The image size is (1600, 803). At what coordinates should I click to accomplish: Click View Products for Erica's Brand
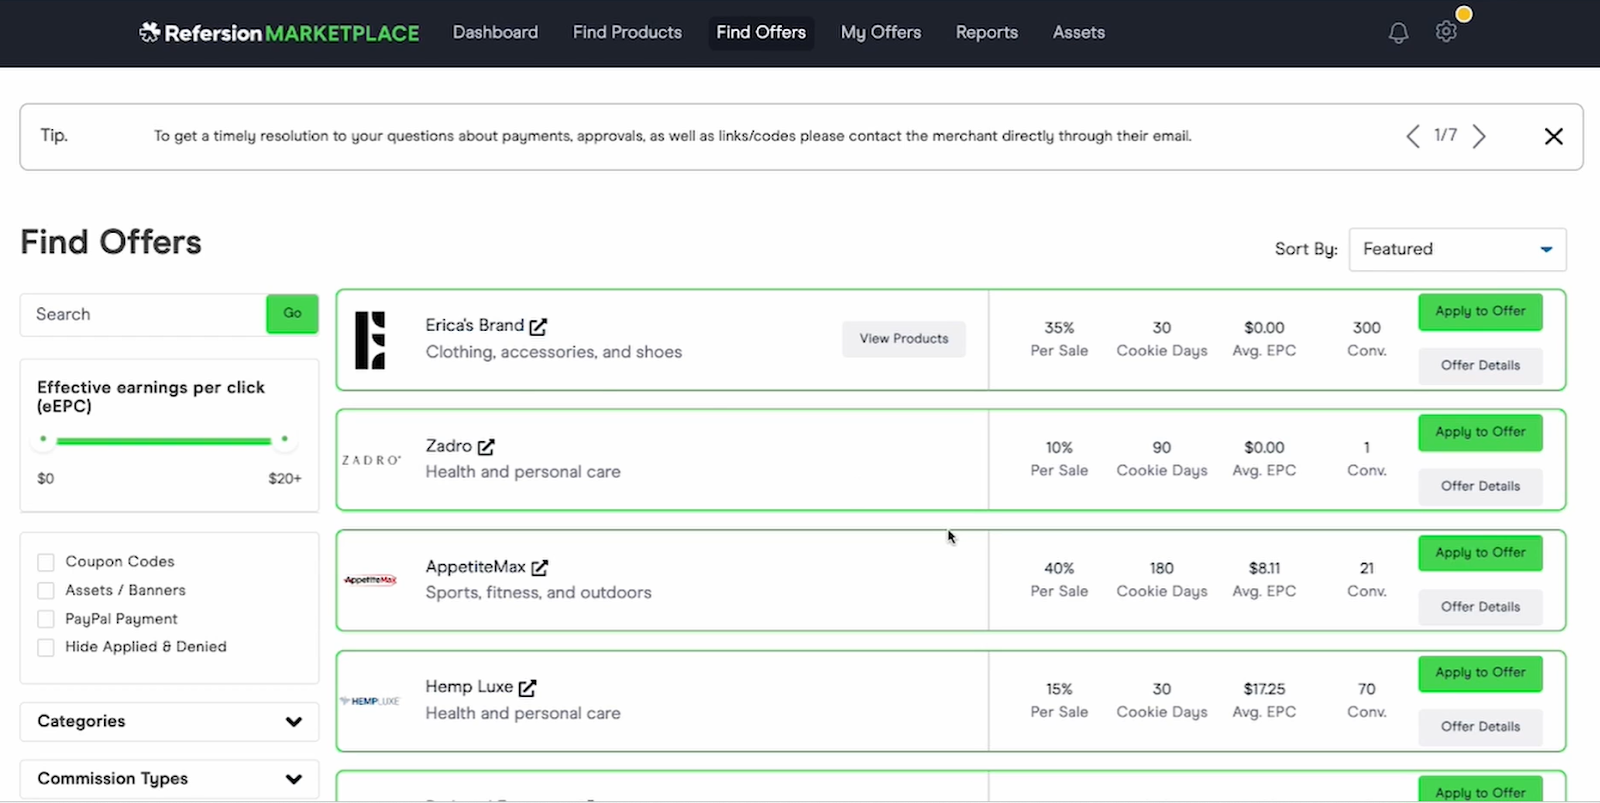903,339
